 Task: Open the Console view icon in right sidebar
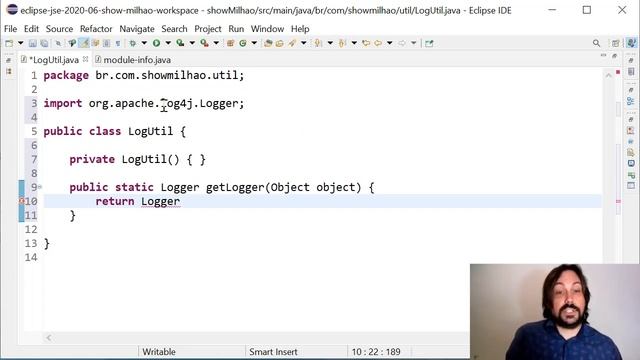[x=631, y=163]
